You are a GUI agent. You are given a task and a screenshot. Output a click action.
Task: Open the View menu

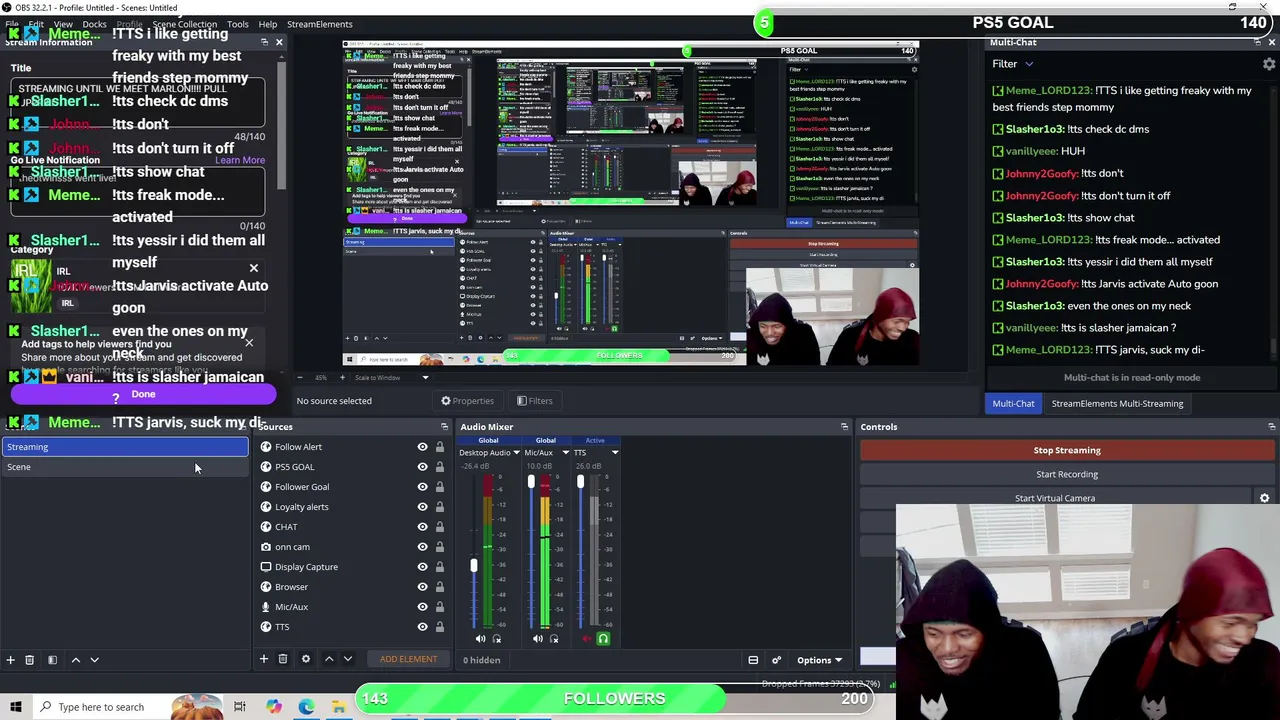click(x=63, y=24)
